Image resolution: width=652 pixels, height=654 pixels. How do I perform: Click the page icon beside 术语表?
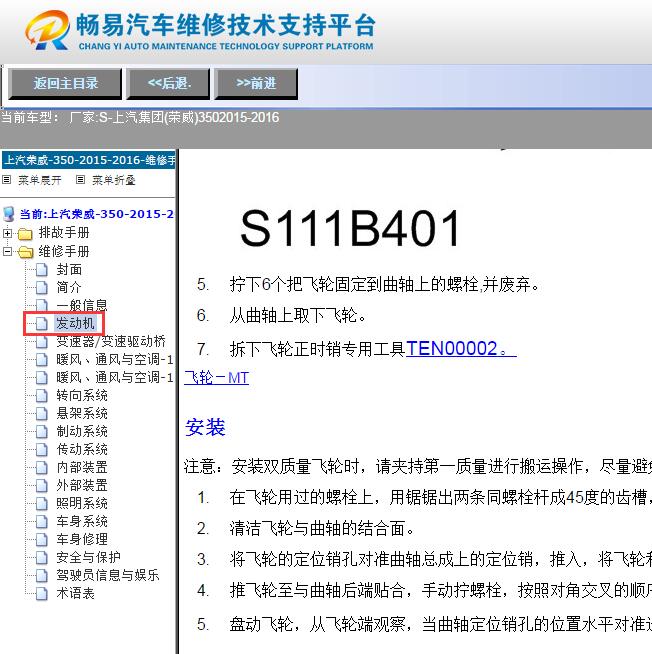[x=42, y=593]
